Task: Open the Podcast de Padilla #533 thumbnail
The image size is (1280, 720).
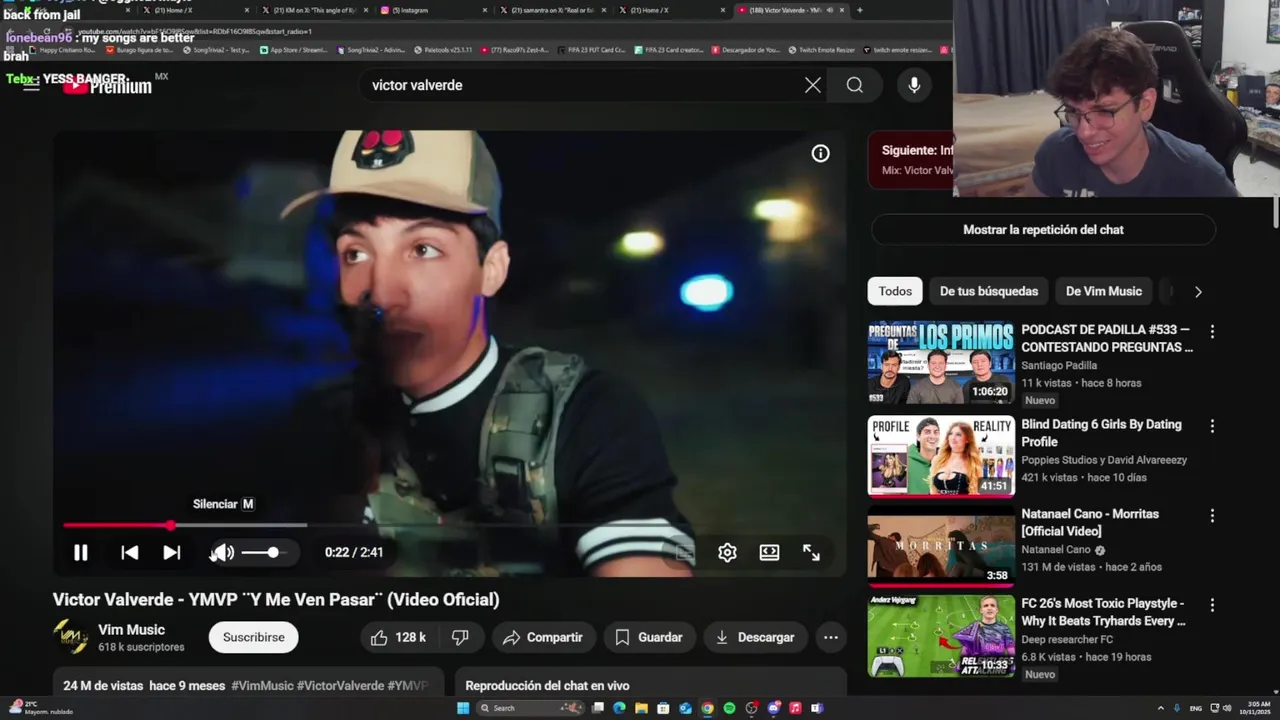Action: [941, 362]
